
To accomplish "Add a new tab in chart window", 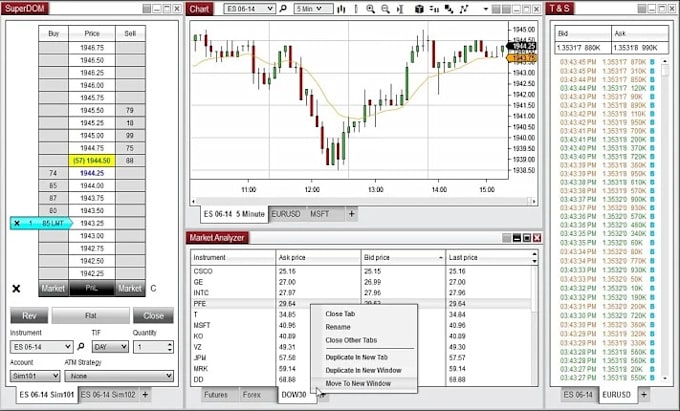I will [x=351, y=214].
